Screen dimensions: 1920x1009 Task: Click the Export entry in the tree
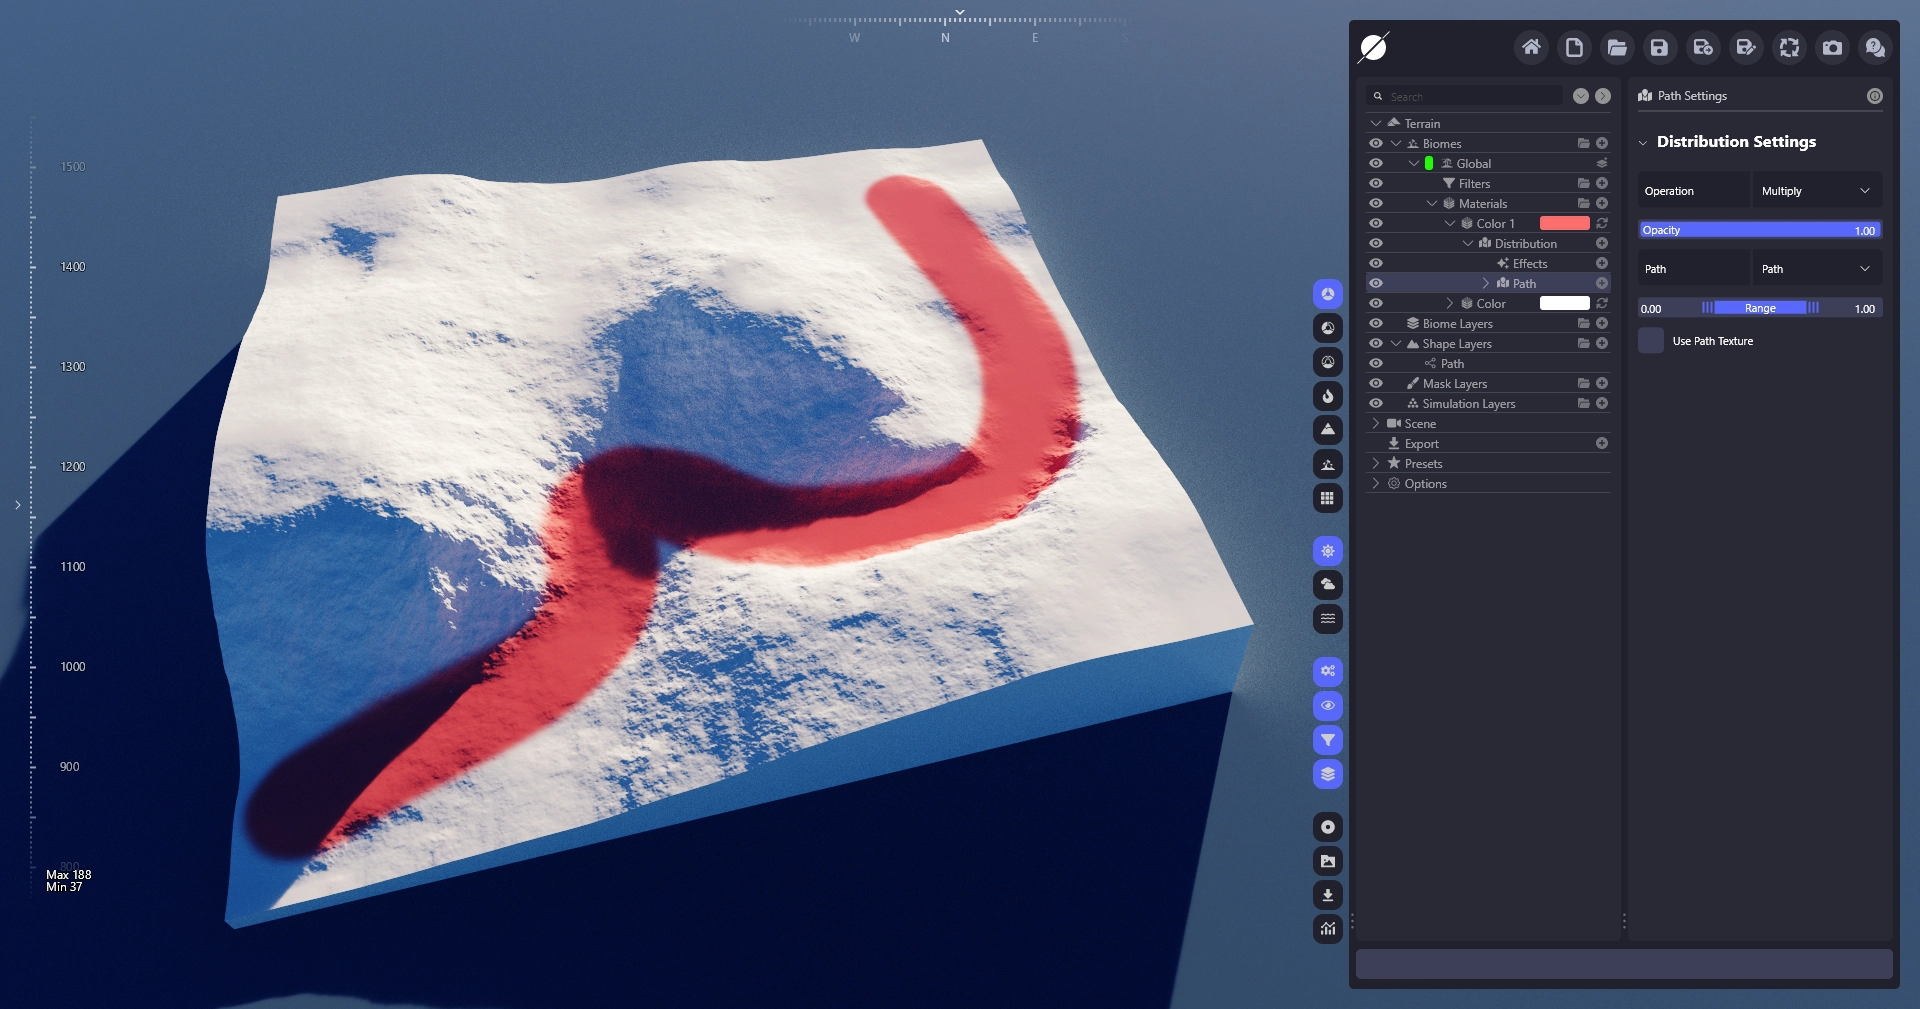pos(1421,443)
